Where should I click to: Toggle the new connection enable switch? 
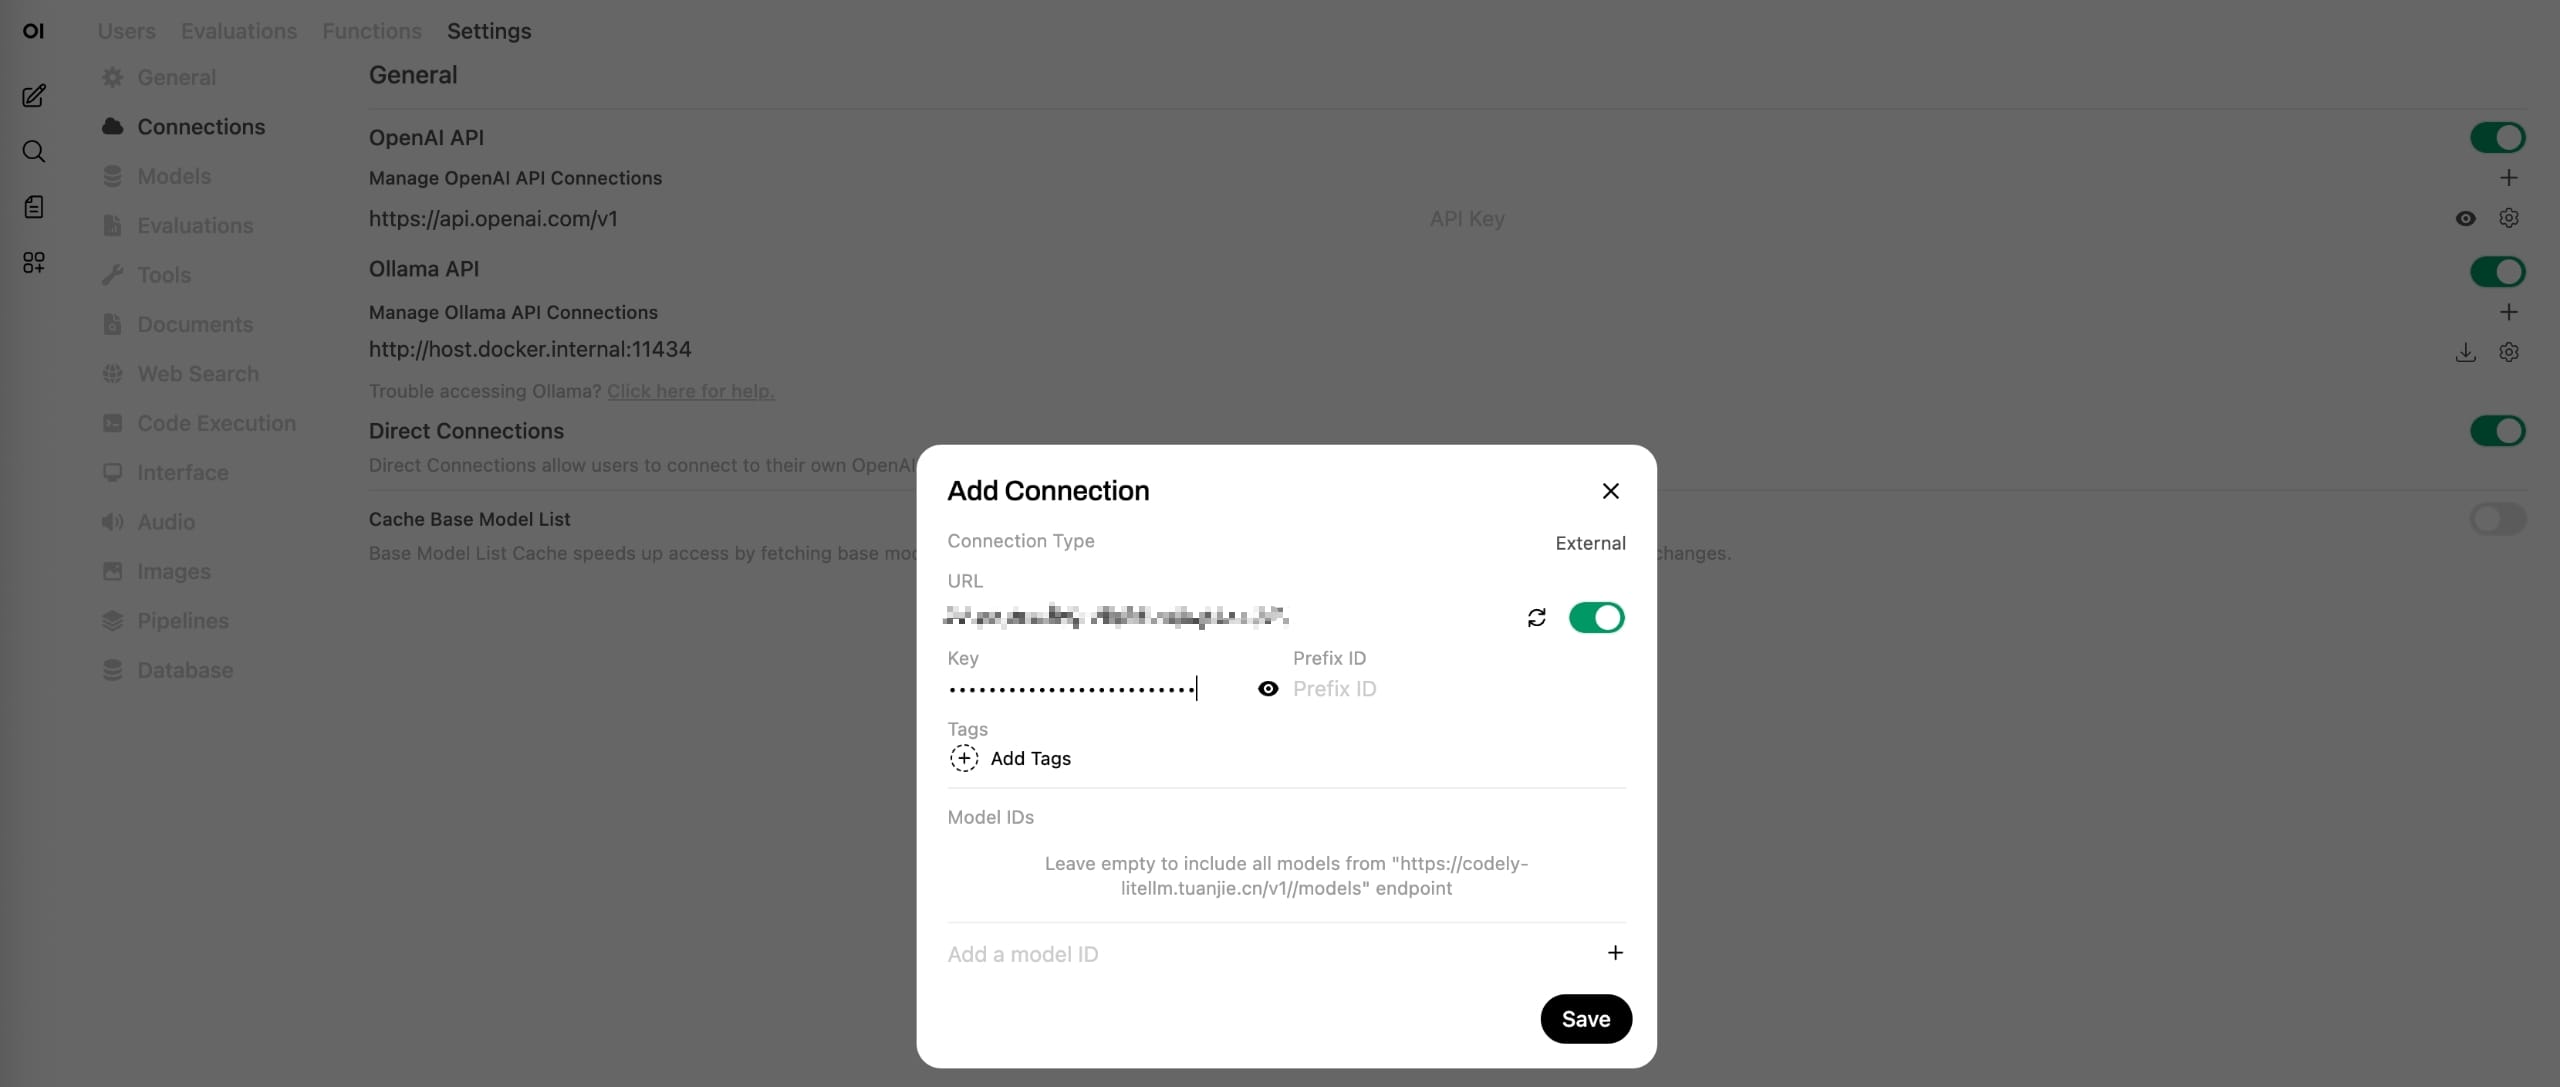pos(1596,618)
